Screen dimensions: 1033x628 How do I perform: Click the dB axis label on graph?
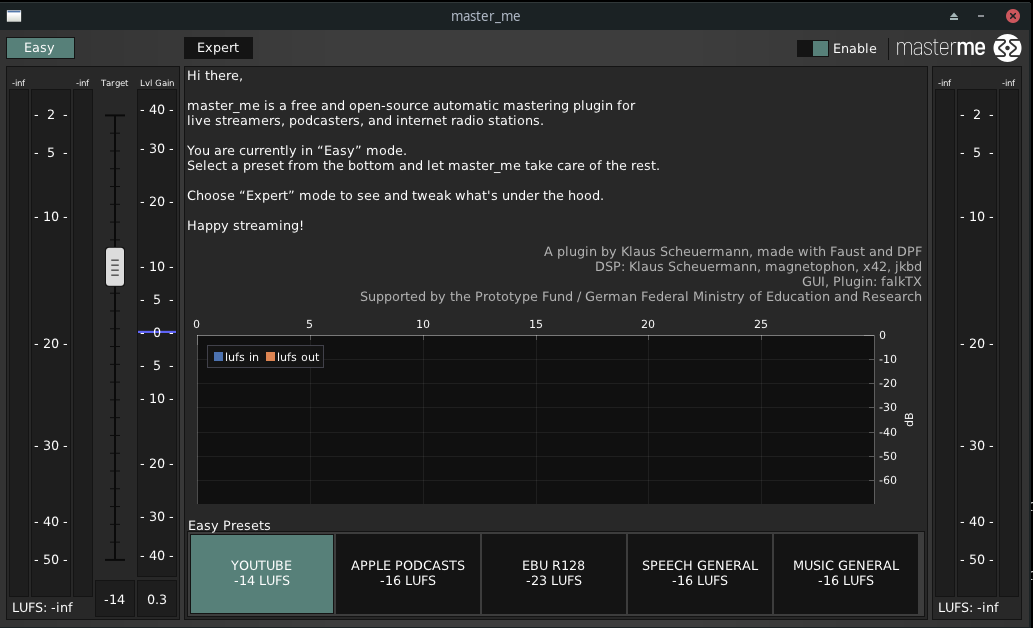pos(909,419)
